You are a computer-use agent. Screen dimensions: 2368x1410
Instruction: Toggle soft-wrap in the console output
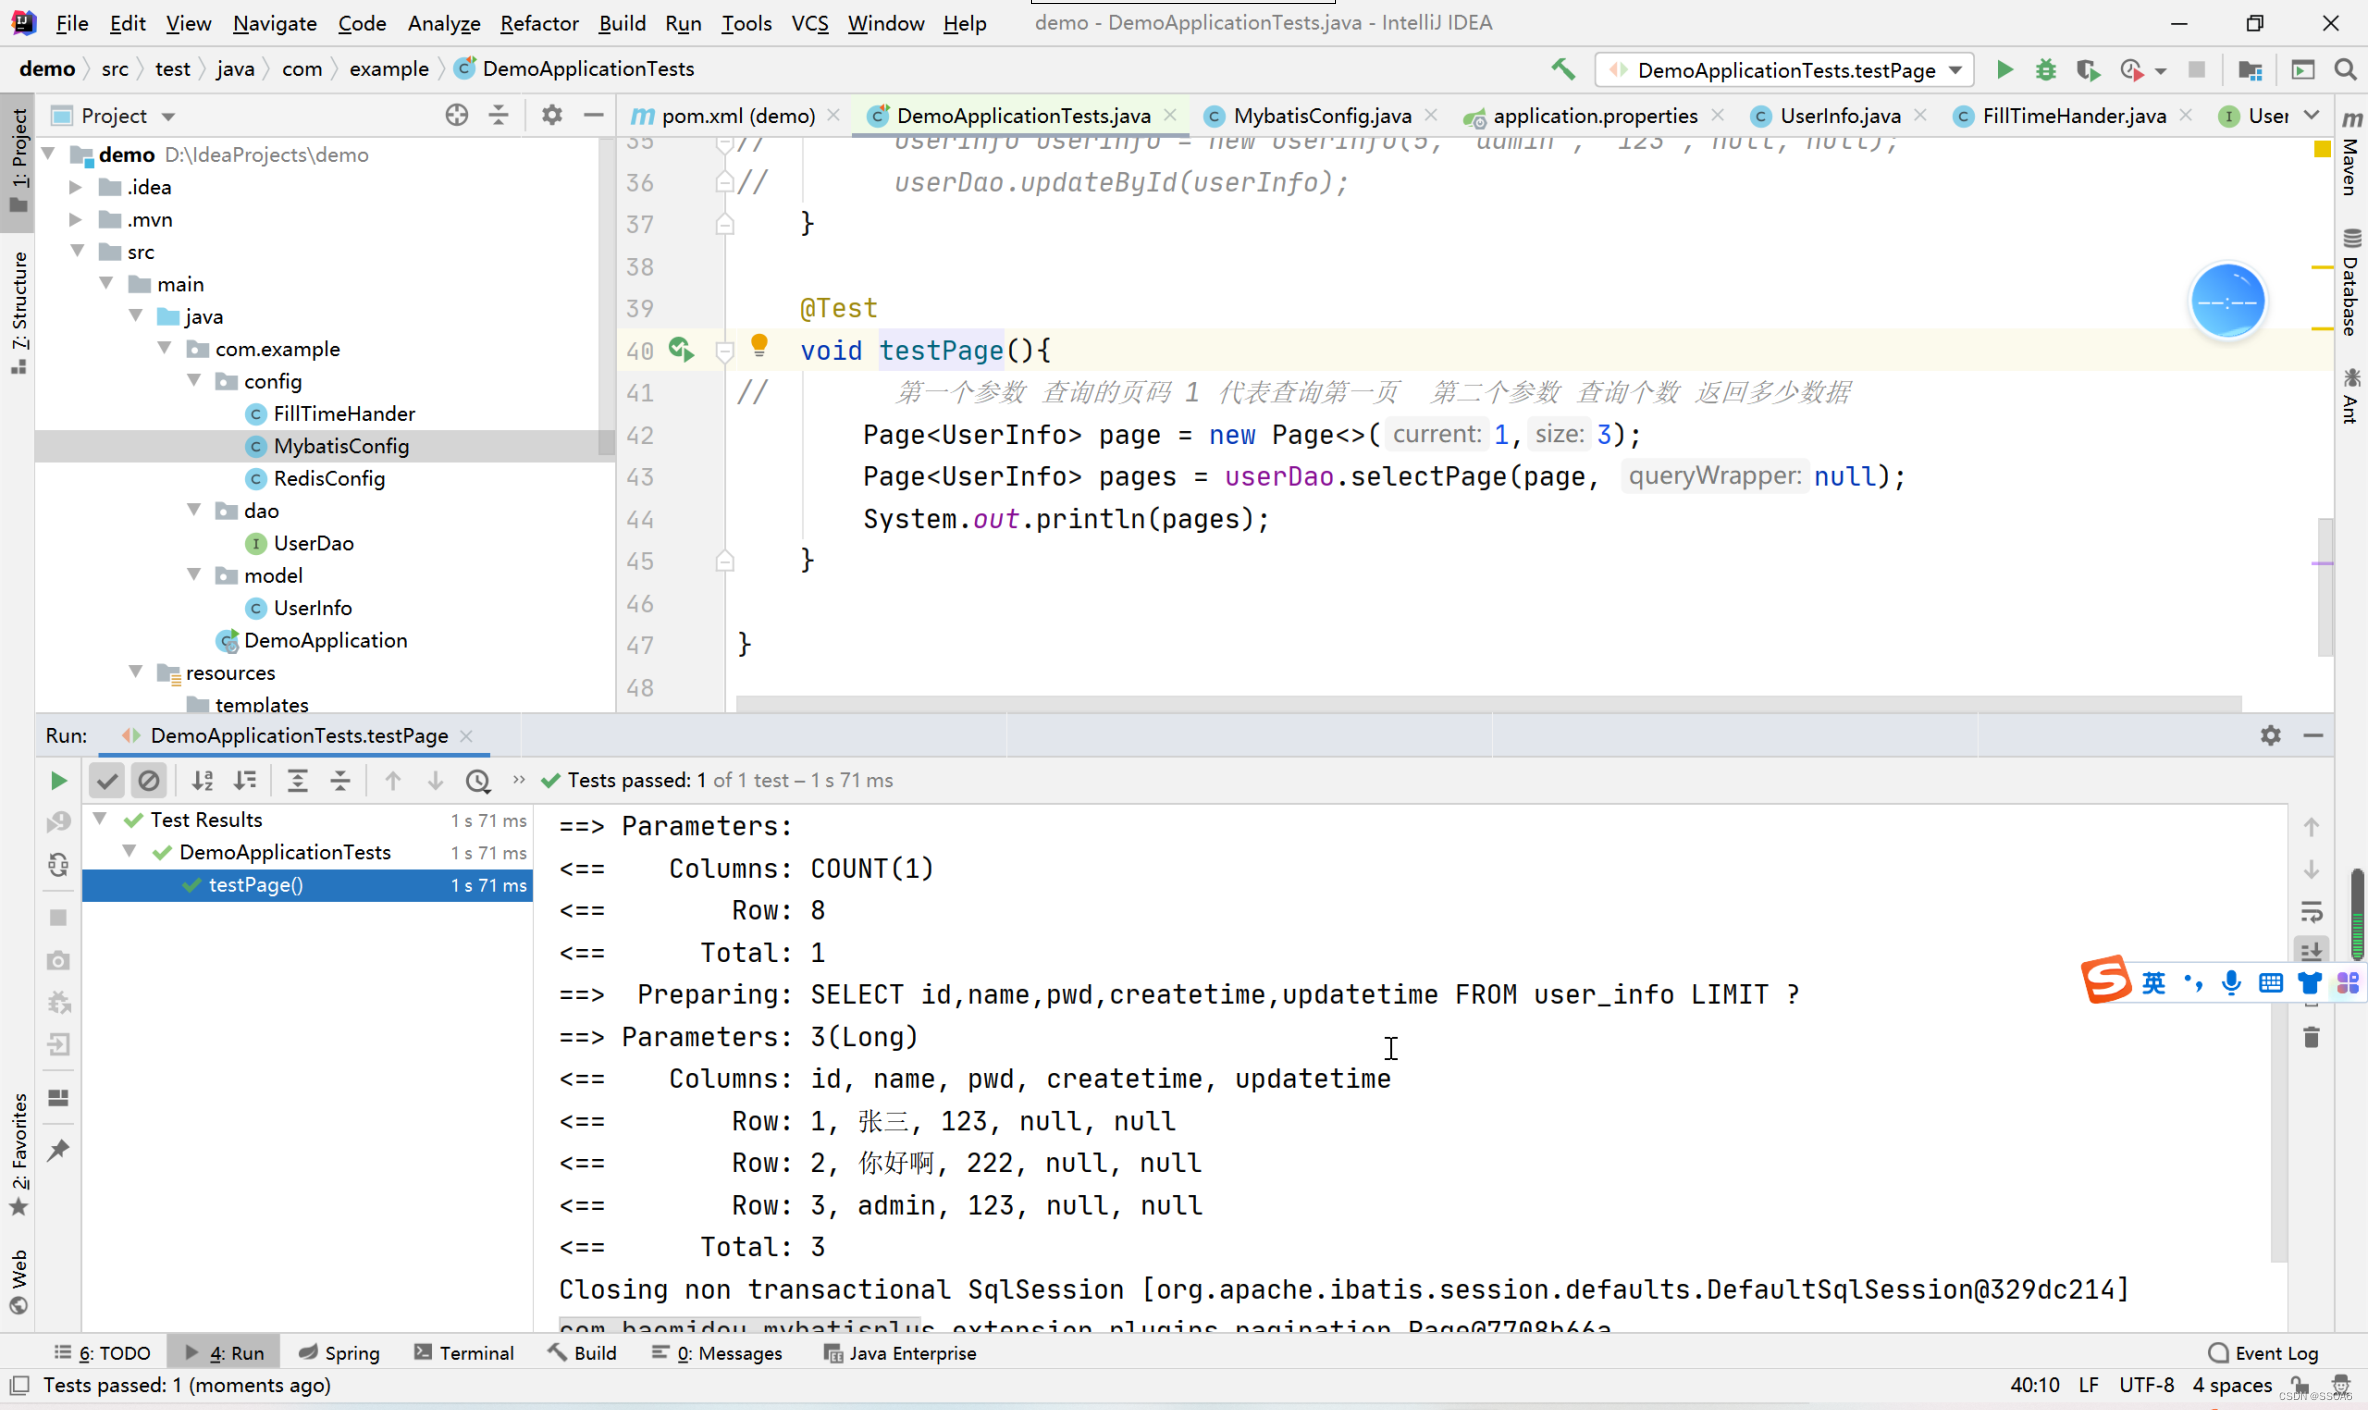[x=2311, y=911]
